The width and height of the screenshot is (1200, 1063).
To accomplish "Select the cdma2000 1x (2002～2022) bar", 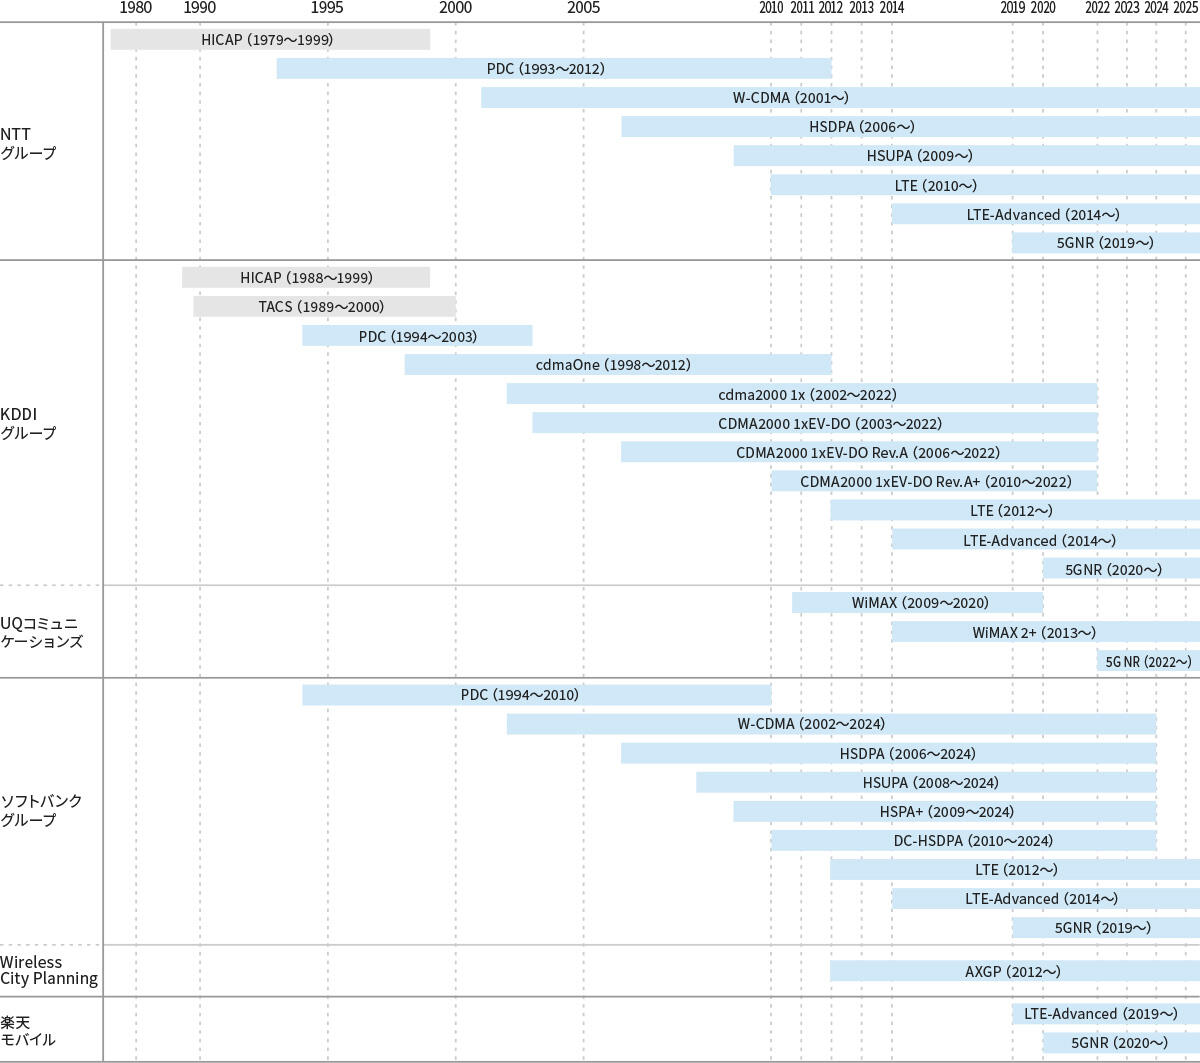I will [x=801, y=395].
